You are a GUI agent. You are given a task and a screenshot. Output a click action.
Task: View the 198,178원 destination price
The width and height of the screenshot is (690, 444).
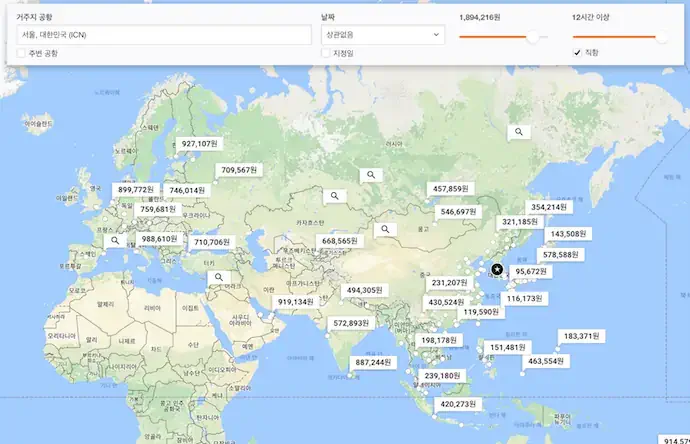pos(439,341)
